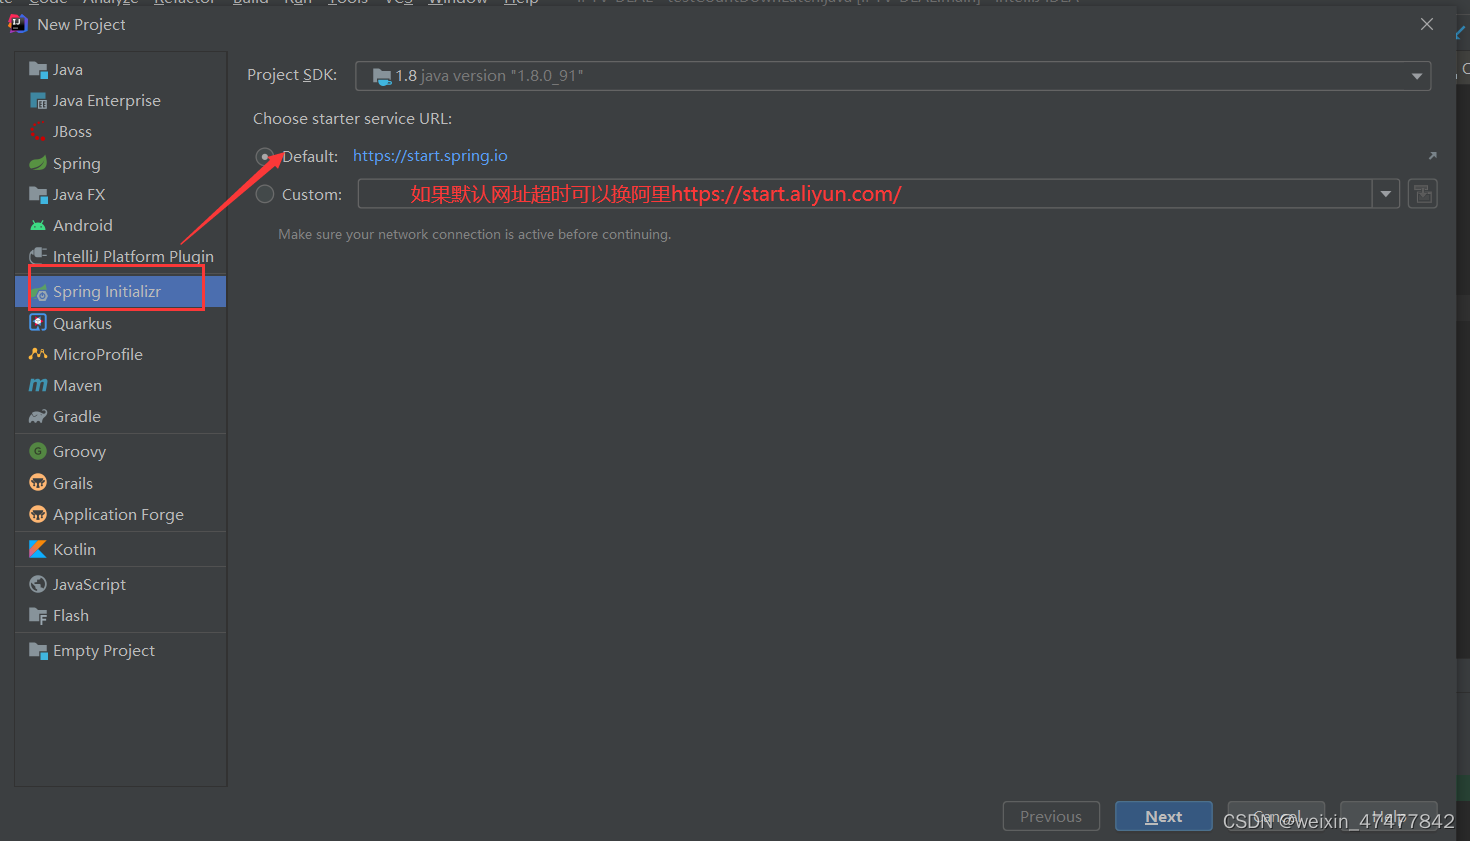Click the Quarkus icon
The image size is (1470, 841).
(38, 323)
